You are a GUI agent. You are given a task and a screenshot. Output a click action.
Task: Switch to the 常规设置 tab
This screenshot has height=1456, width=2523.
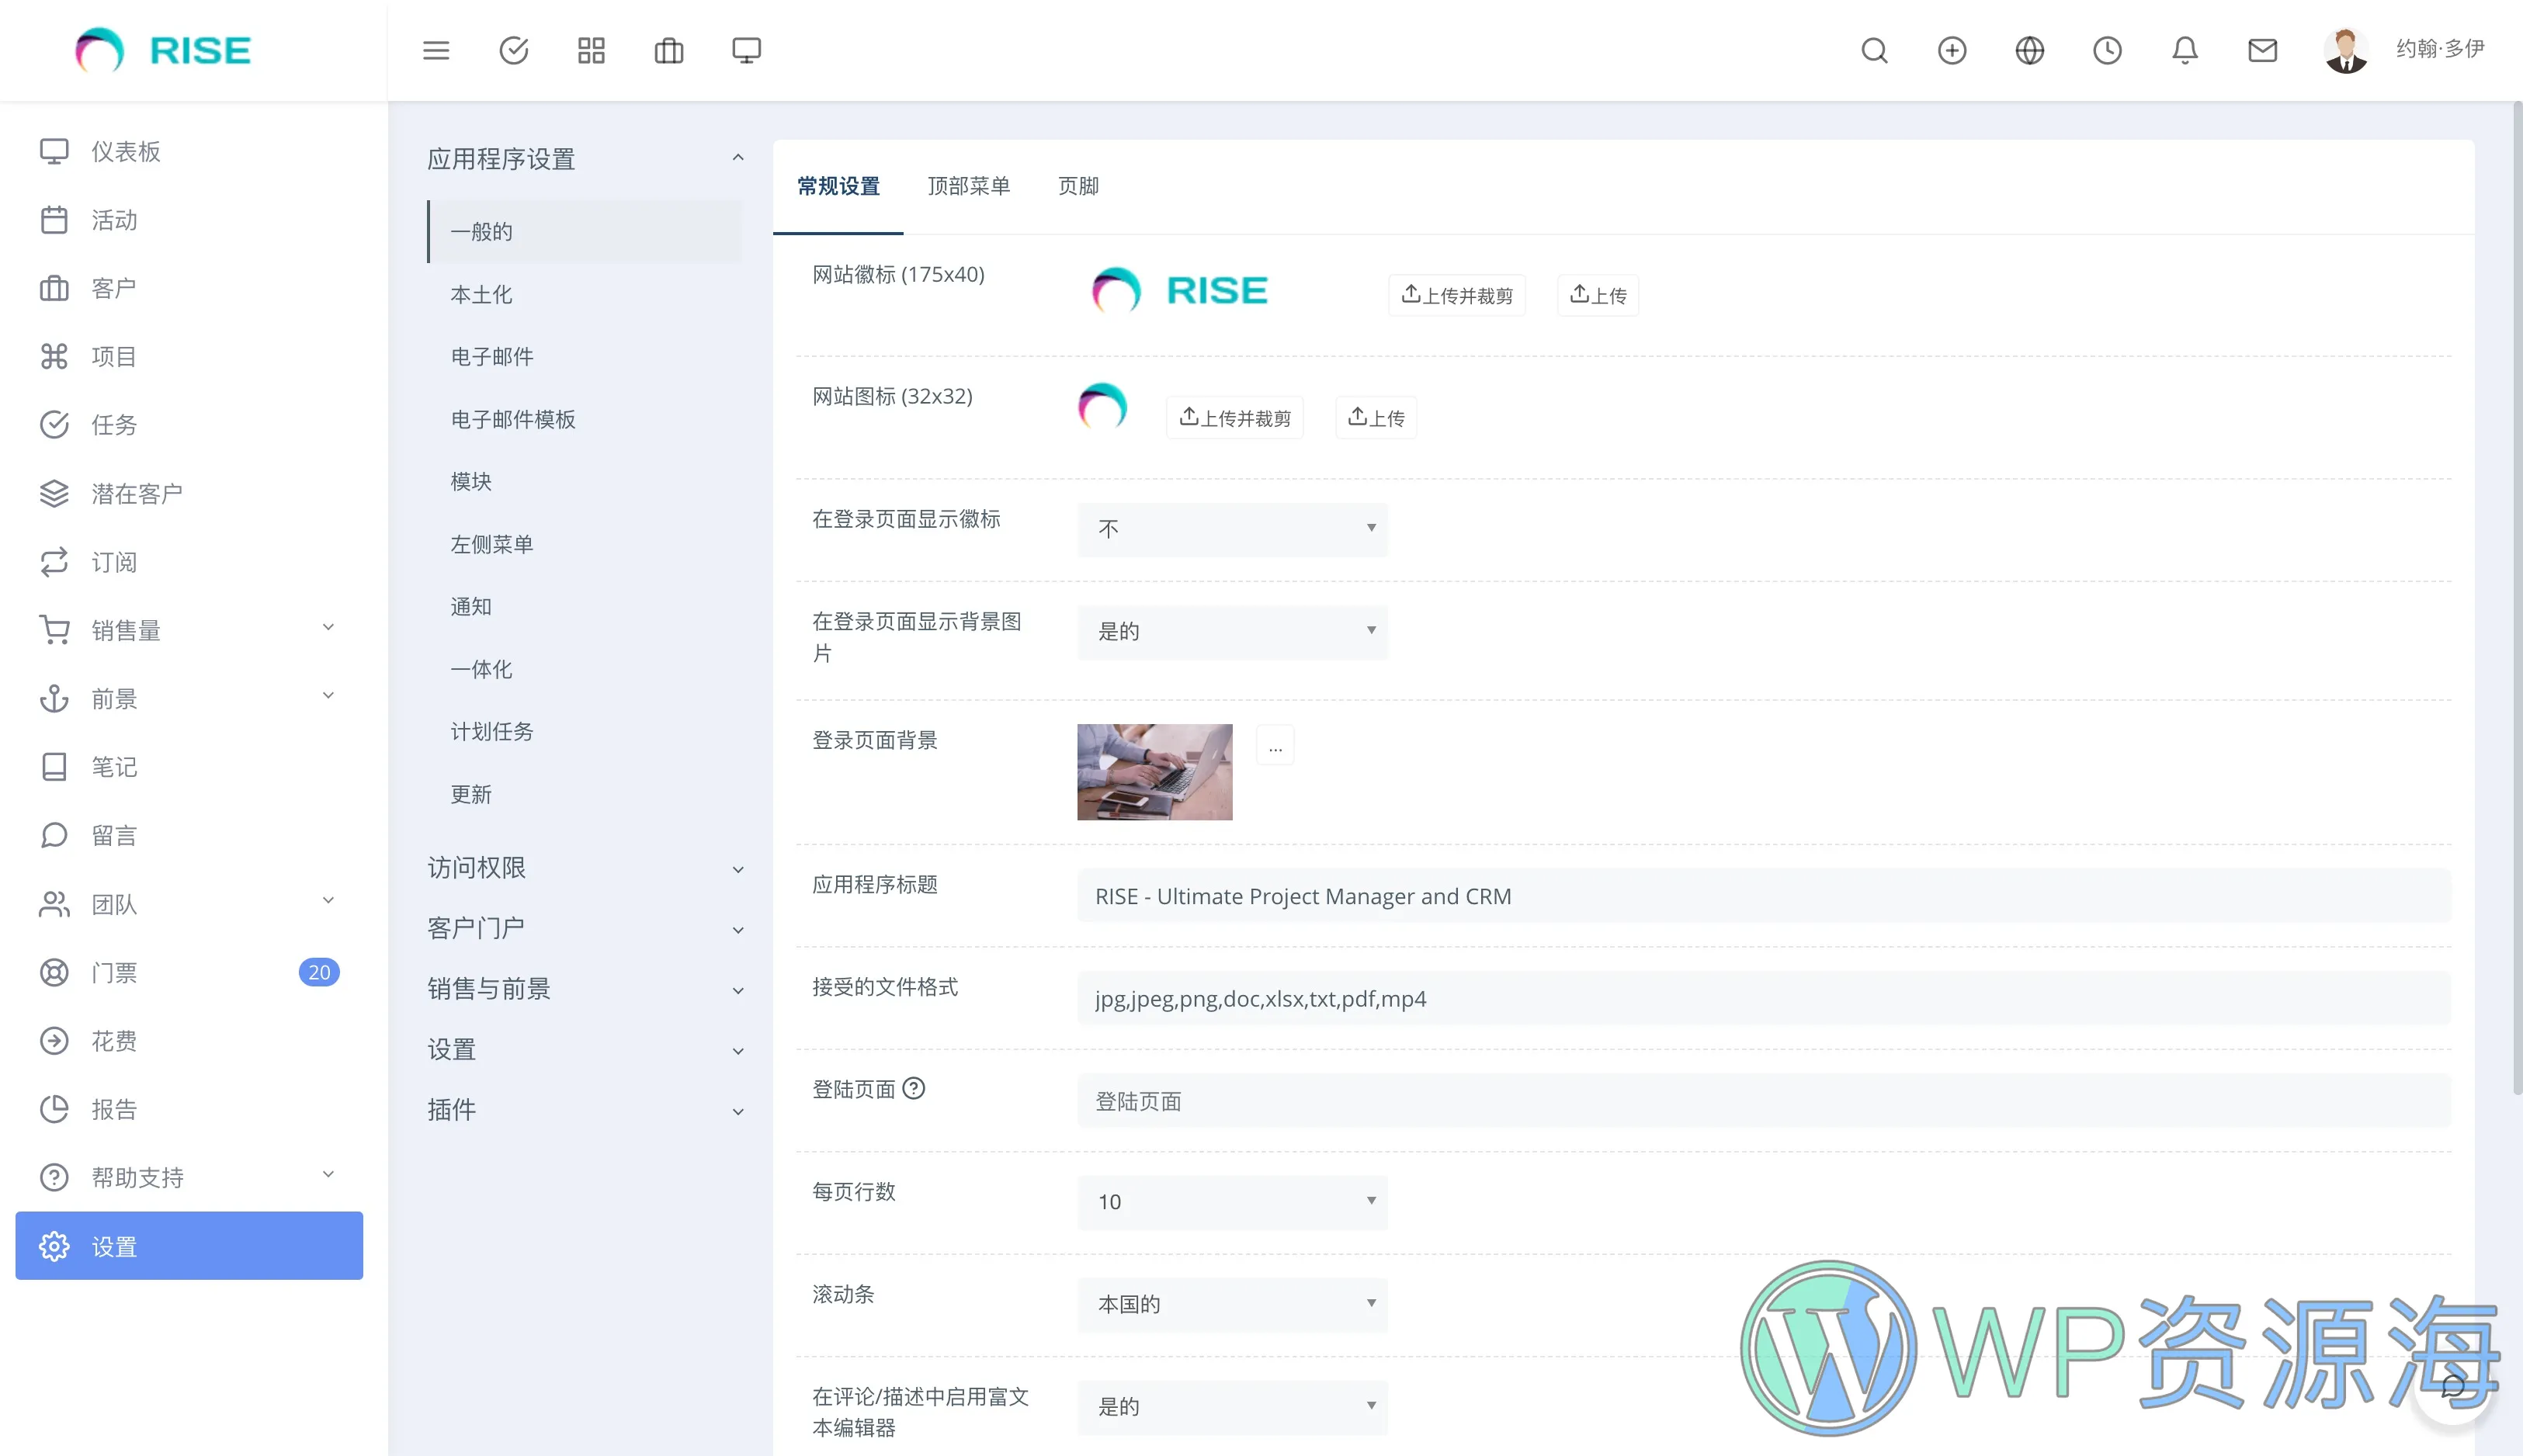pos(838,186)
